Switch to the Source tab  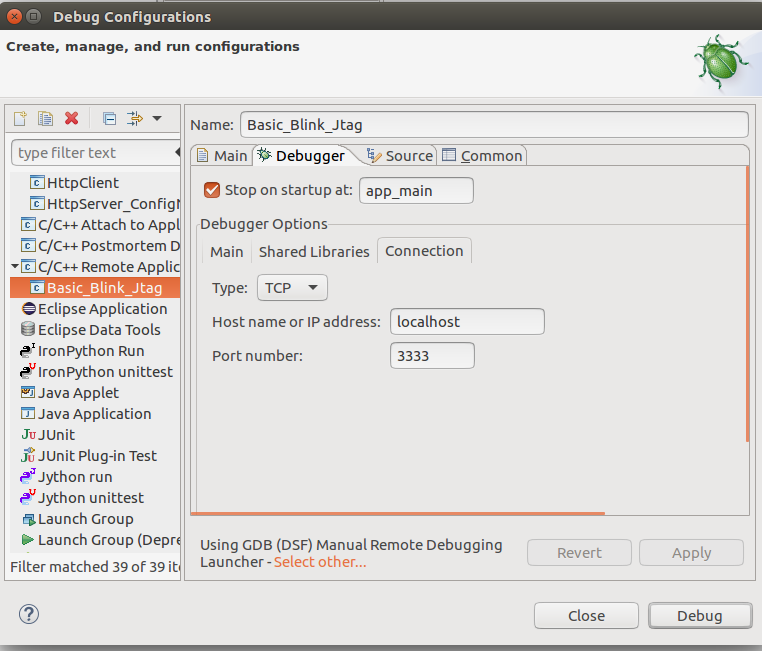pos(400,155)
